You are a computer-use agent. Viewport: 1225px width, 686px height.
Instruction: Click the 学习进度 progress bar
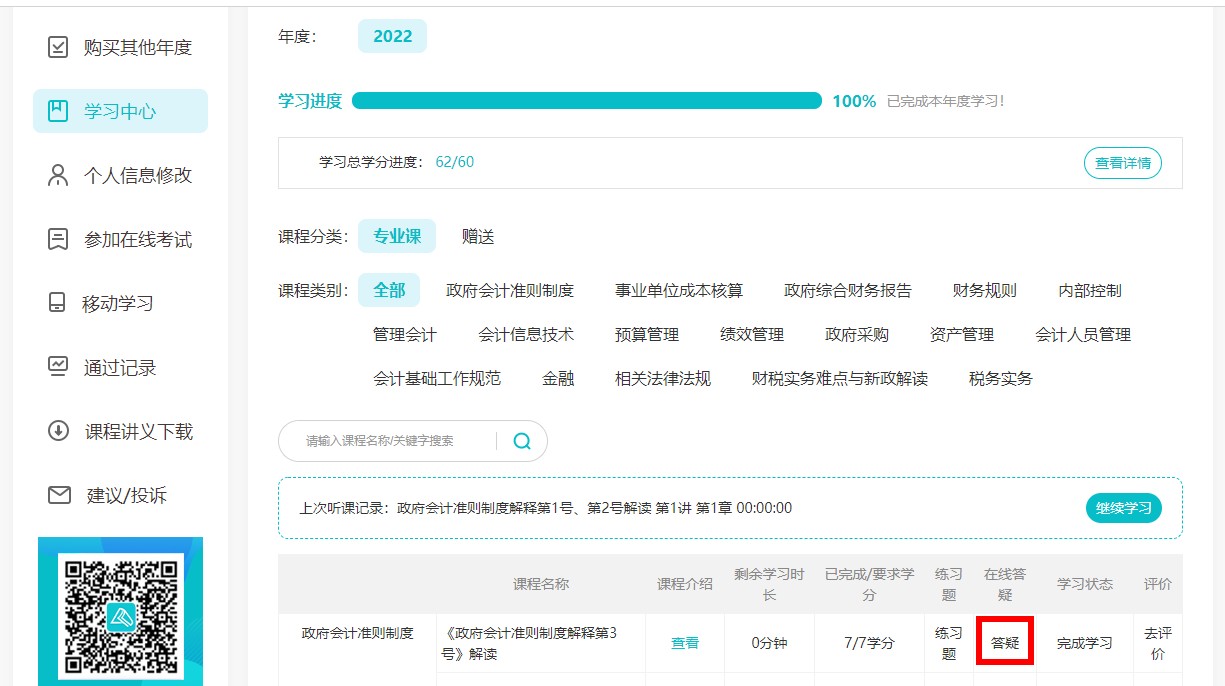tap(586, 101)
